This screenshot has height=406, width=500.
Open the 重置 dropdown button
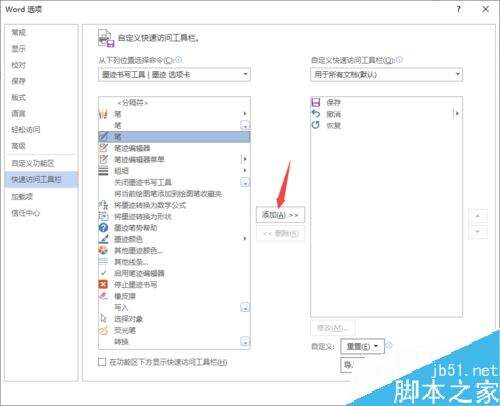(362, 346)
